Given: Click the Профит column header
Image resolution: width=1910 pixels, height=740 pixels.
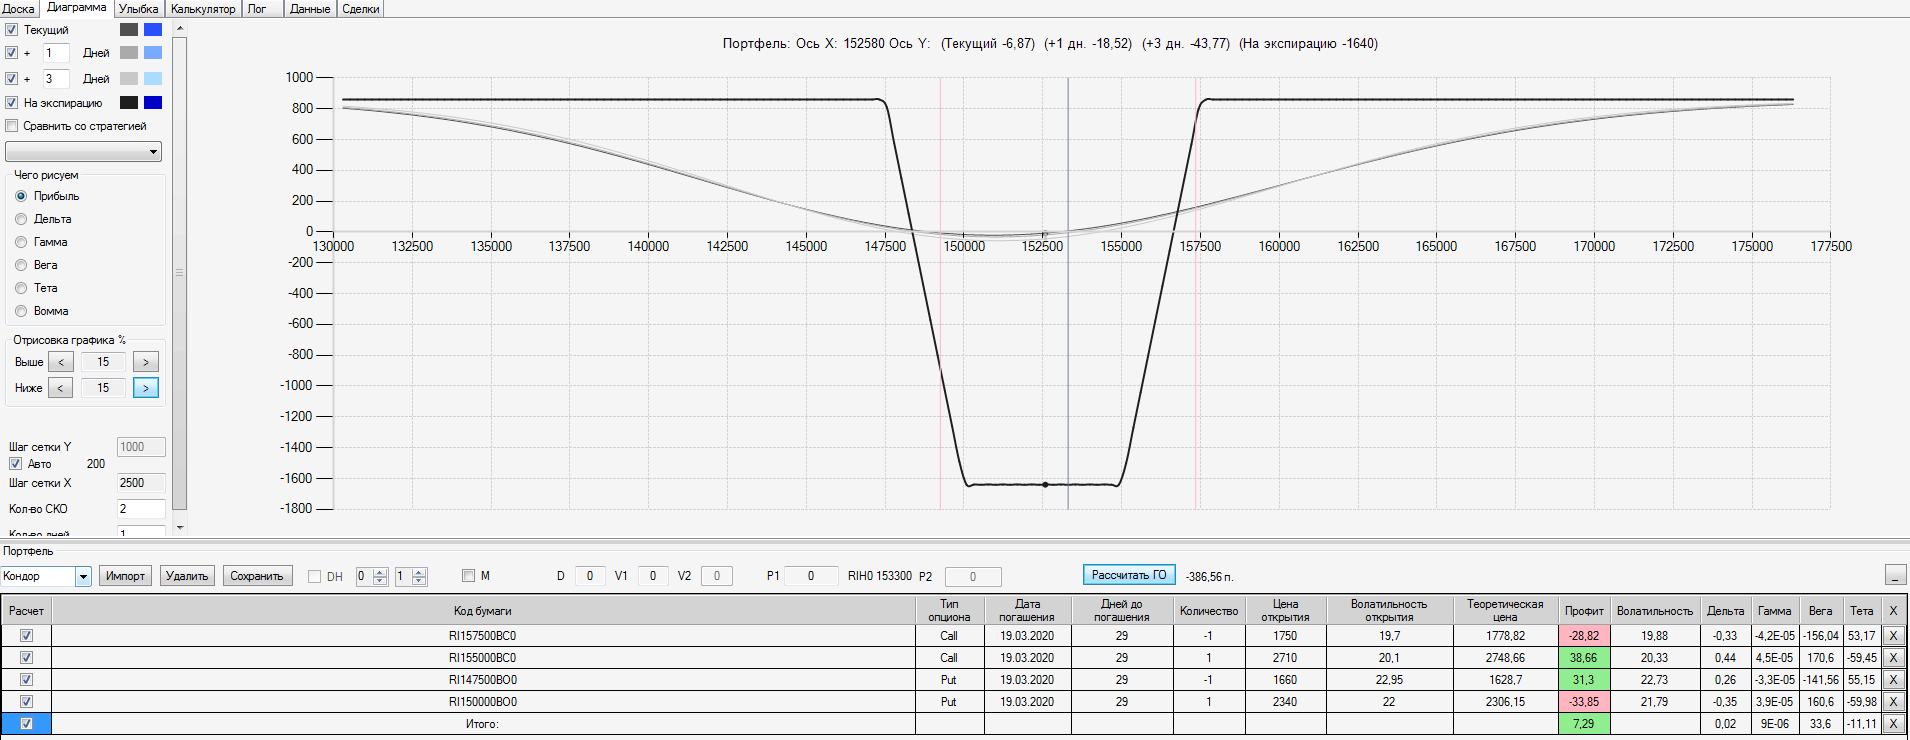Looking at the screenshot, I should point(1584,611).
